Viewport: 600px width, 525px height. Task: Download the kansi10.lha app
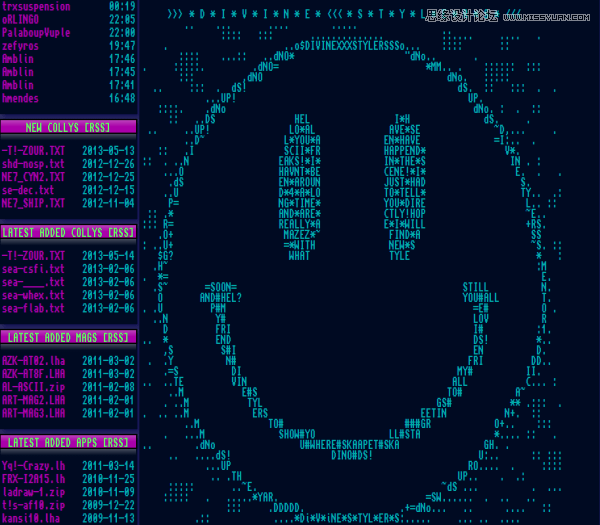(x=31, y=518)
